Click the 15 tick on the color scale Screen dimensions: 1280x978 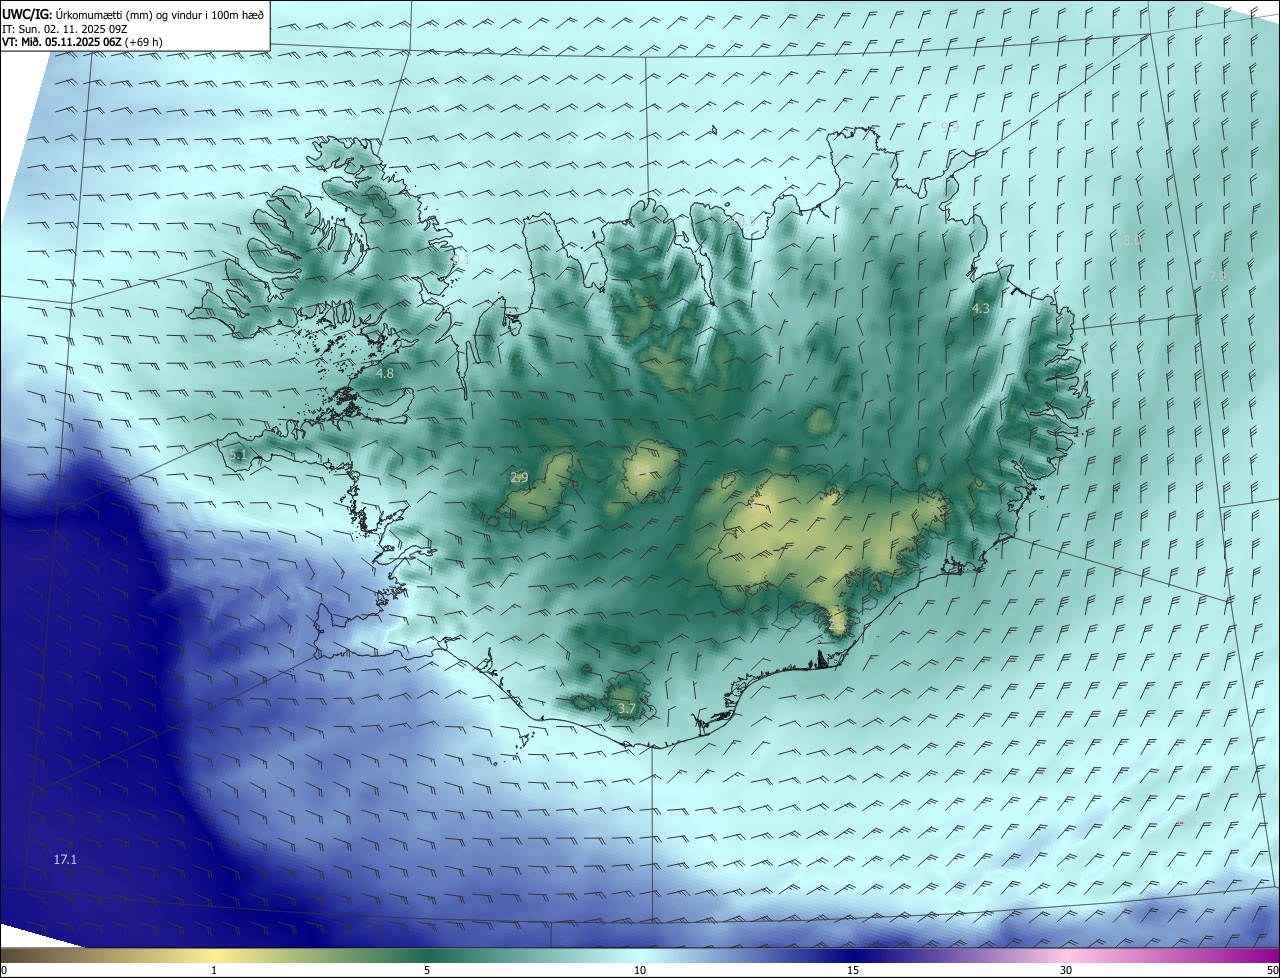click(x=853, y=971)
